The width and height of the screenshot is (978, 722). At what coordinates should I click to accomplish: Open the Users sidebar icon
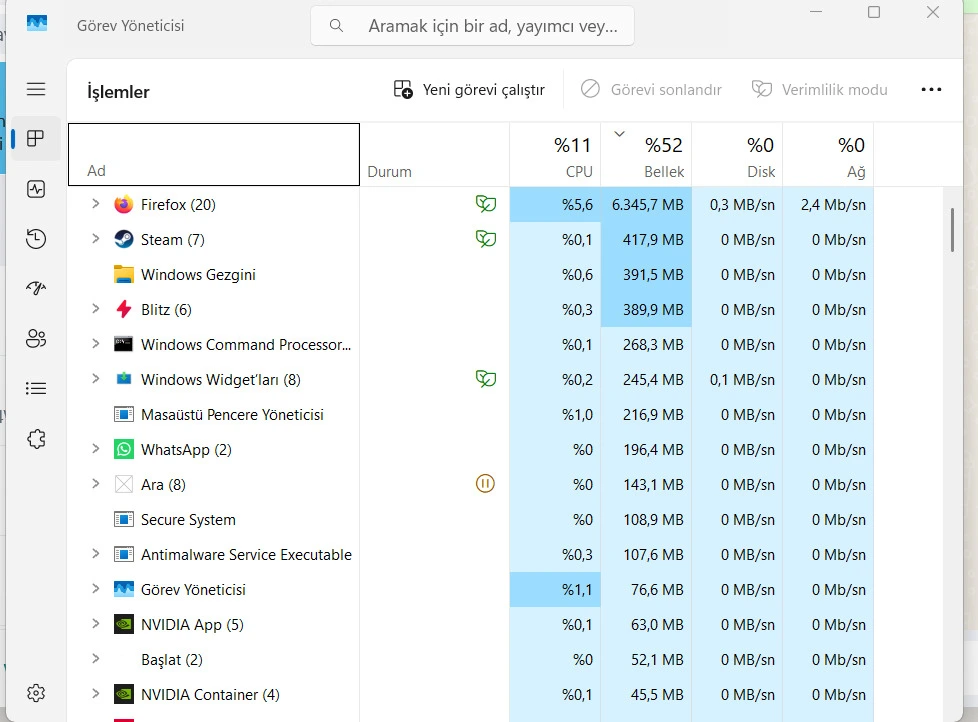(x=36, y=339)
